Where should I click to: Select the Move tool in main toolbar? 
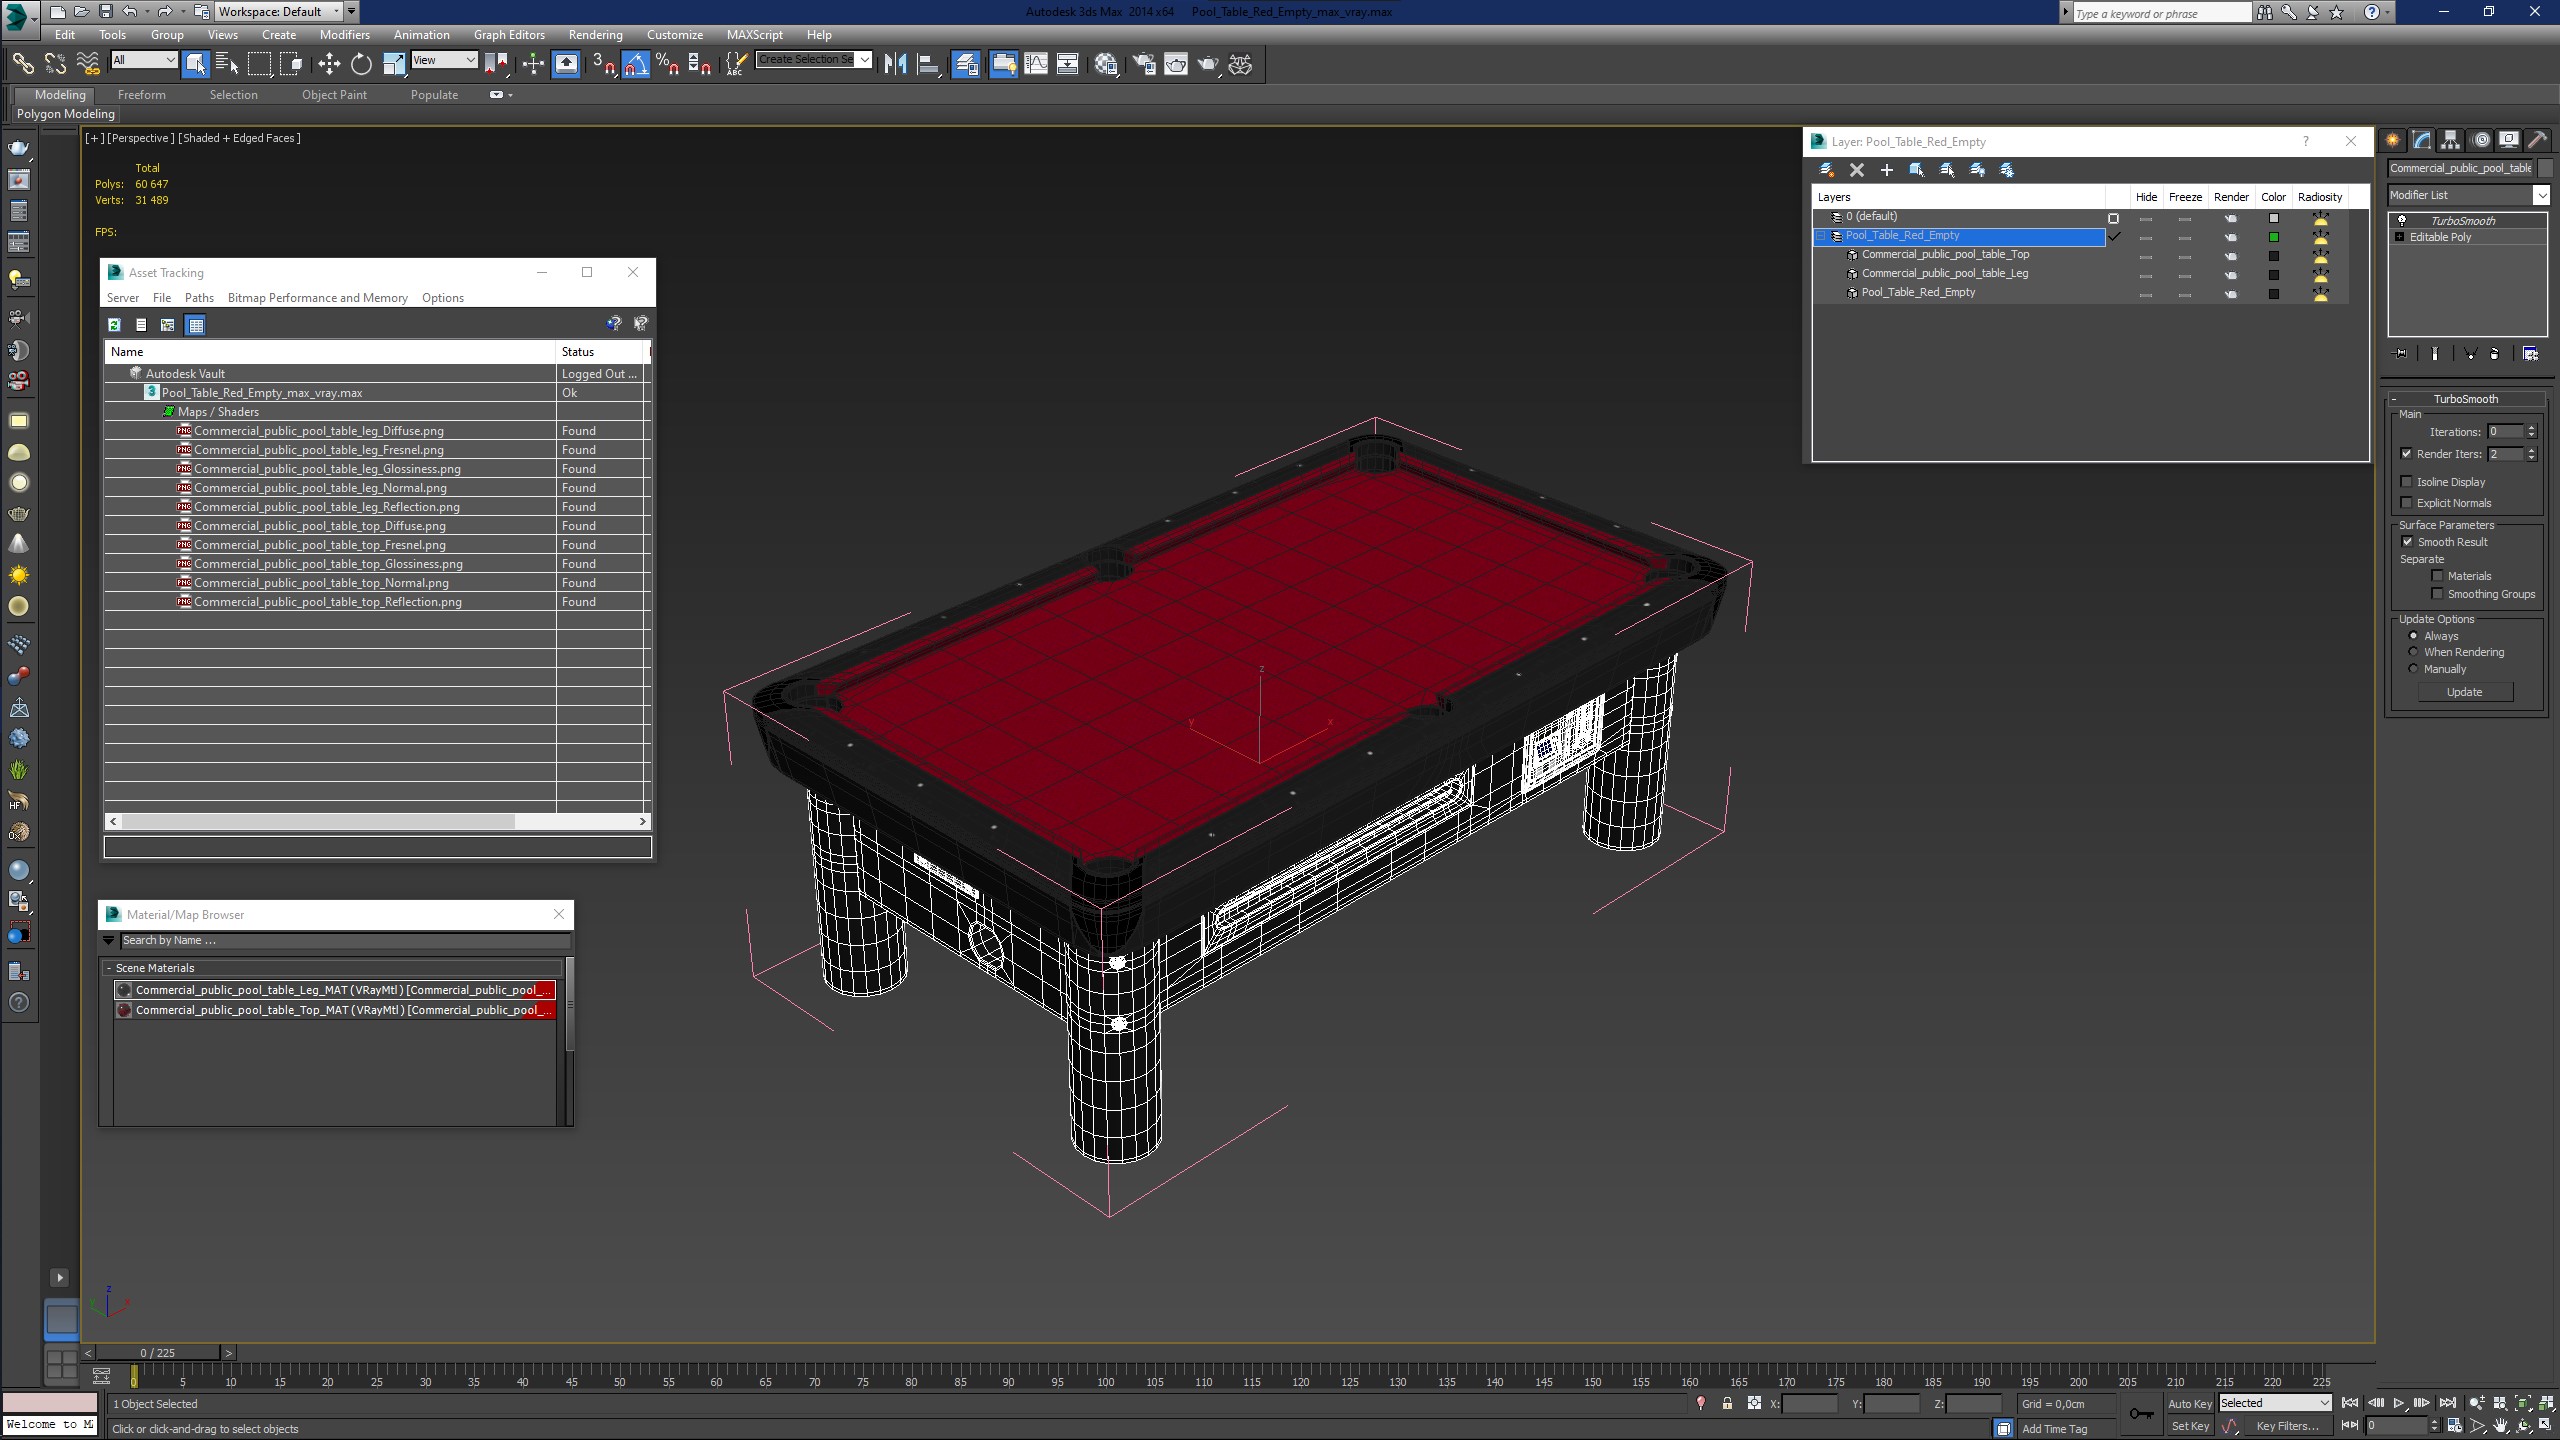[x=329, y=64]
